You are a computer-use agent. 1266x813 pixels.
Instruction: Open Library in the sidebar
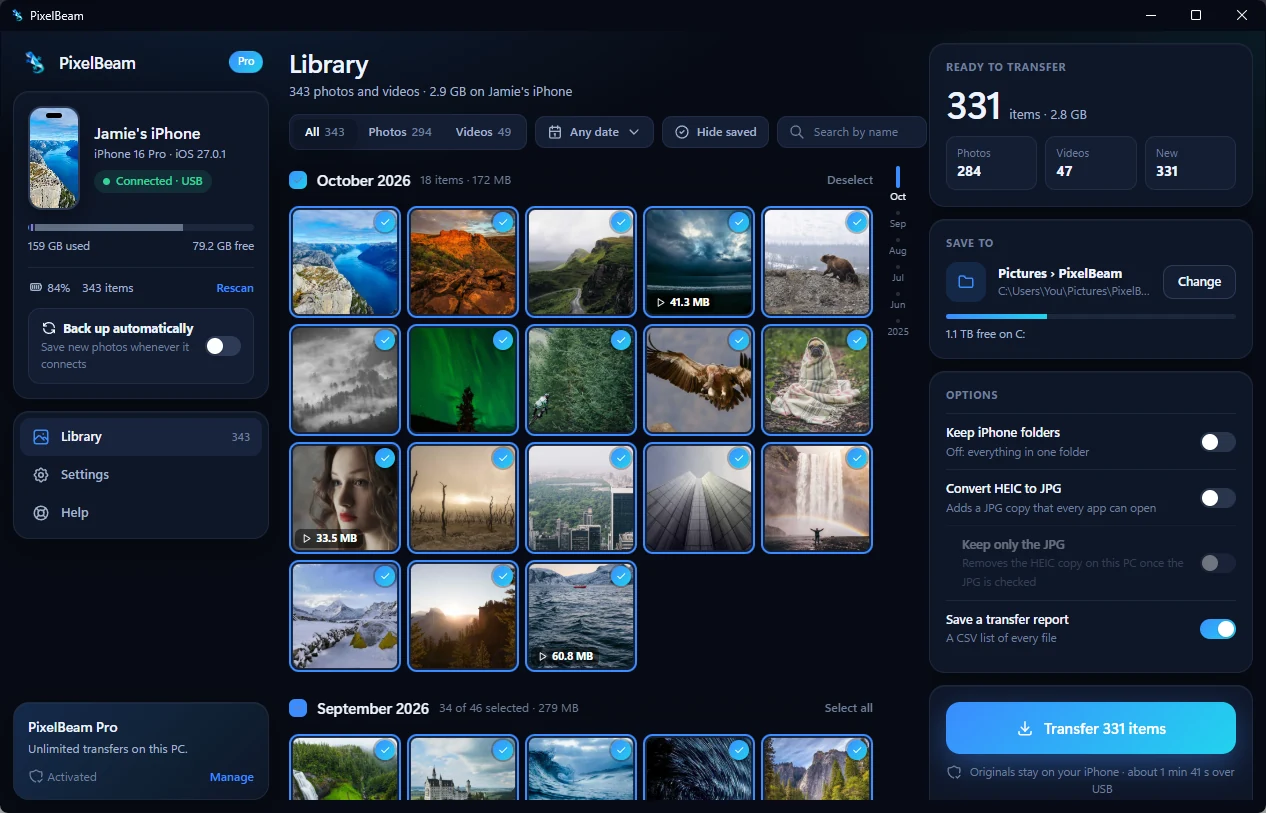[141, 437]
